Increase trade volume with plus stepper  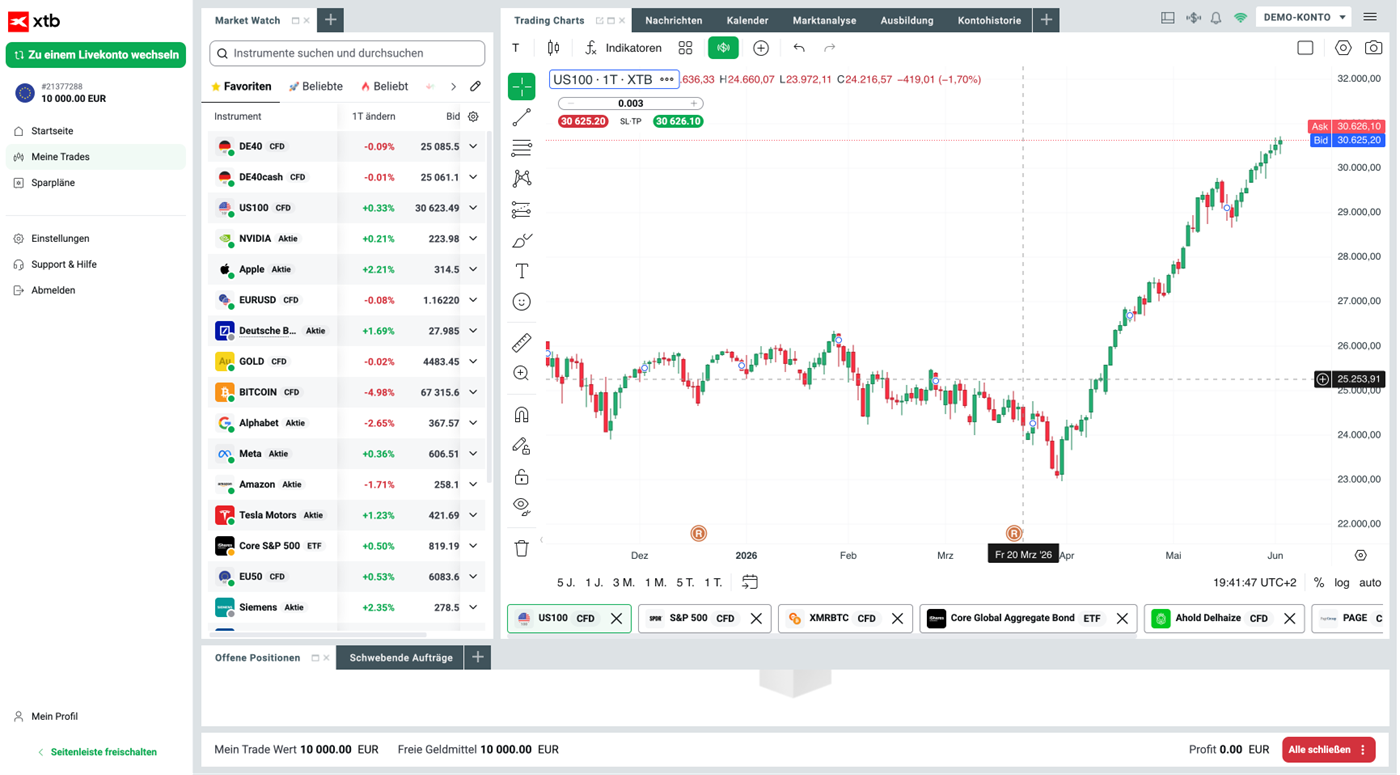(x=693, y=103)
